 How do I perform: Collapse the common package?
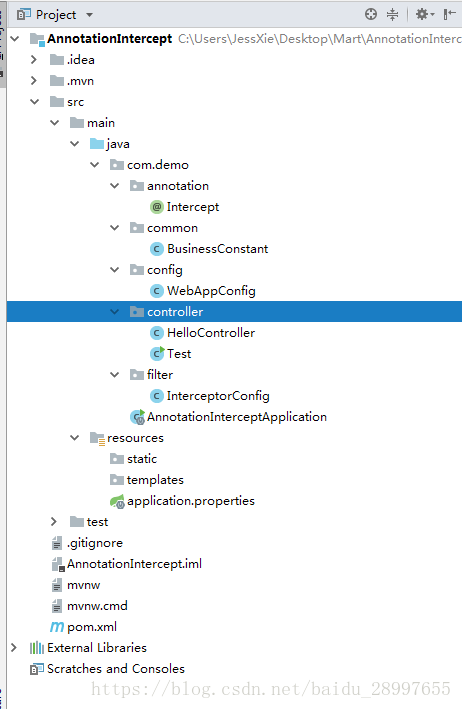(114, 228)
